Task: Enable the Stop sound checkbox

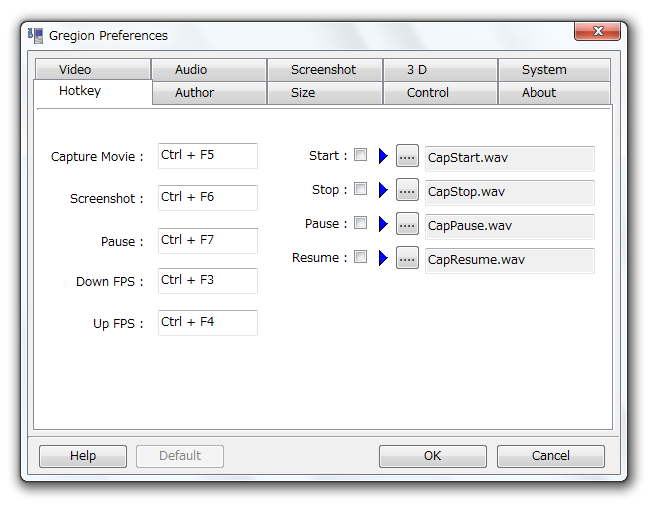Action: click(360, 189)
